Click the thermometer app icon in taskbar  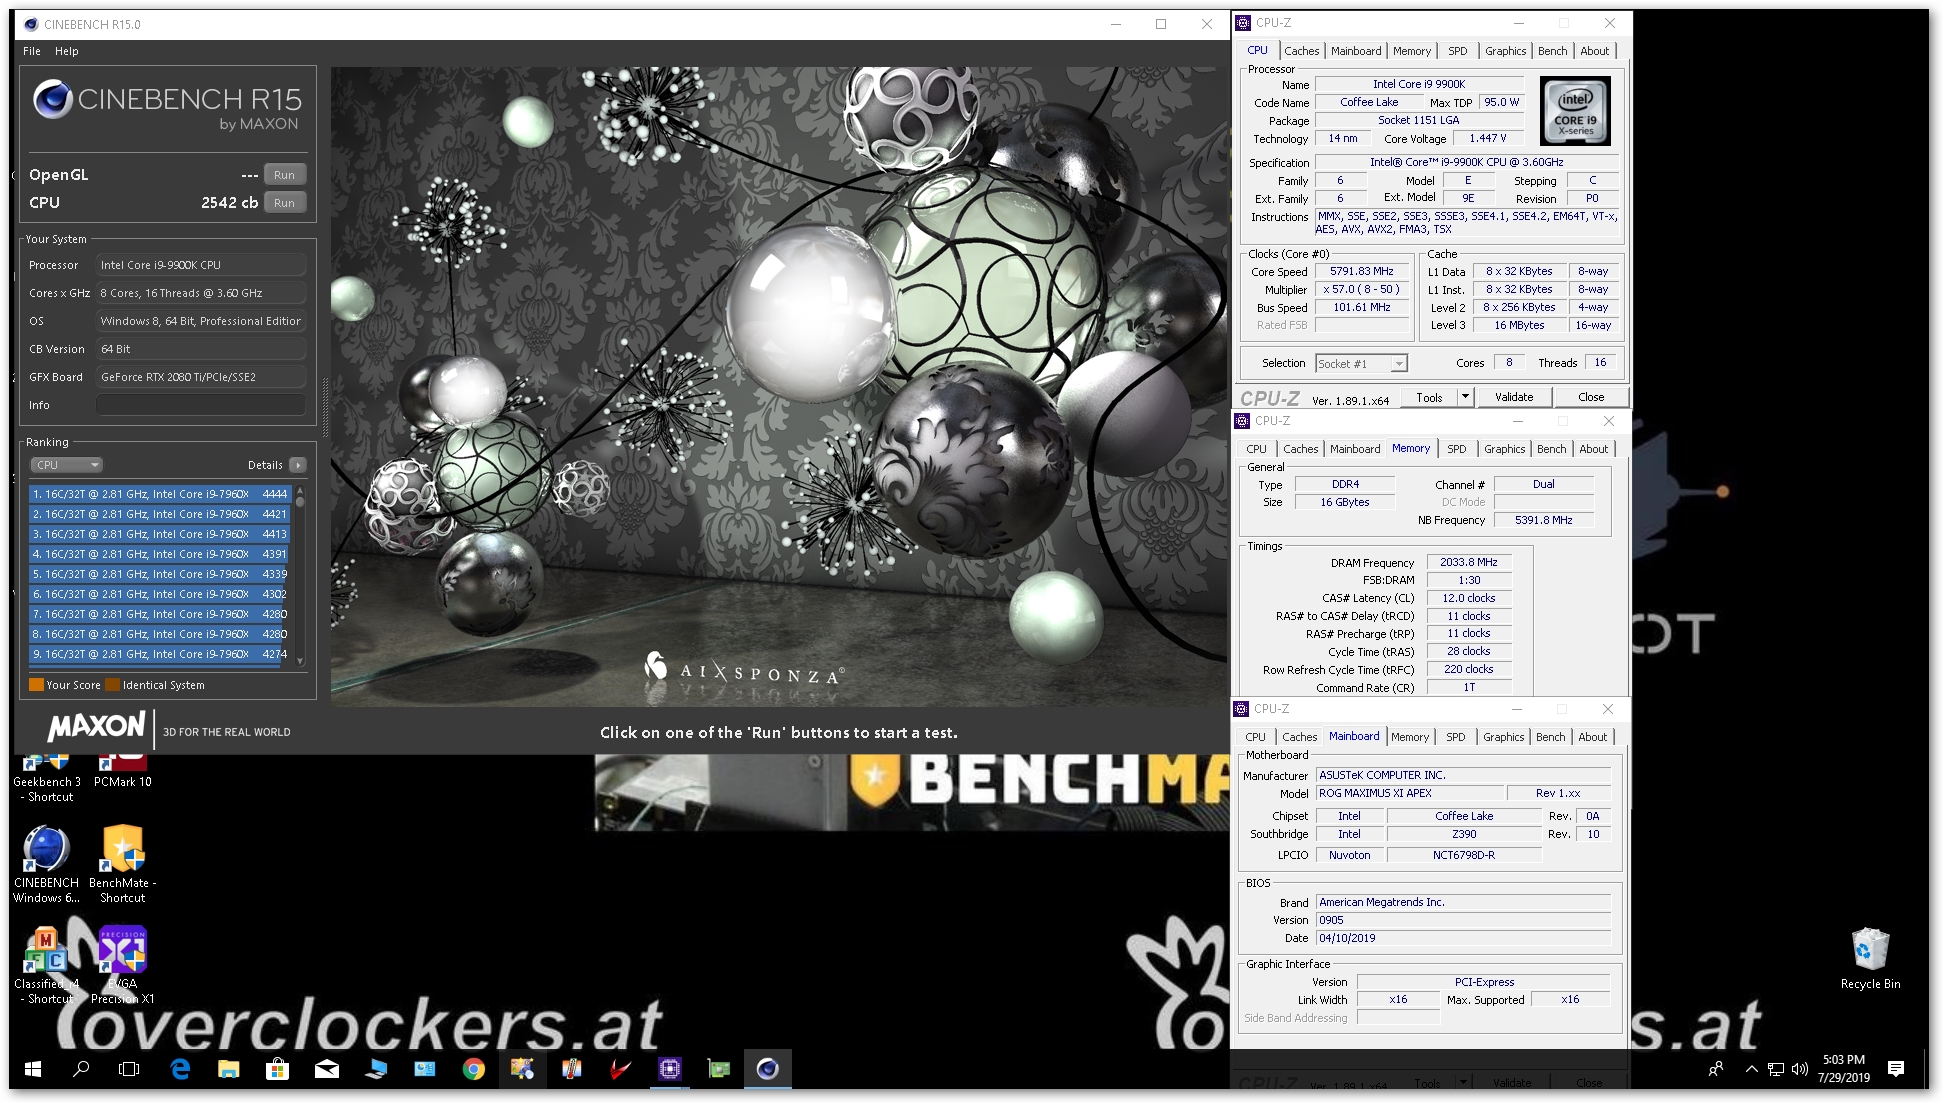[x=571, y=1069]
